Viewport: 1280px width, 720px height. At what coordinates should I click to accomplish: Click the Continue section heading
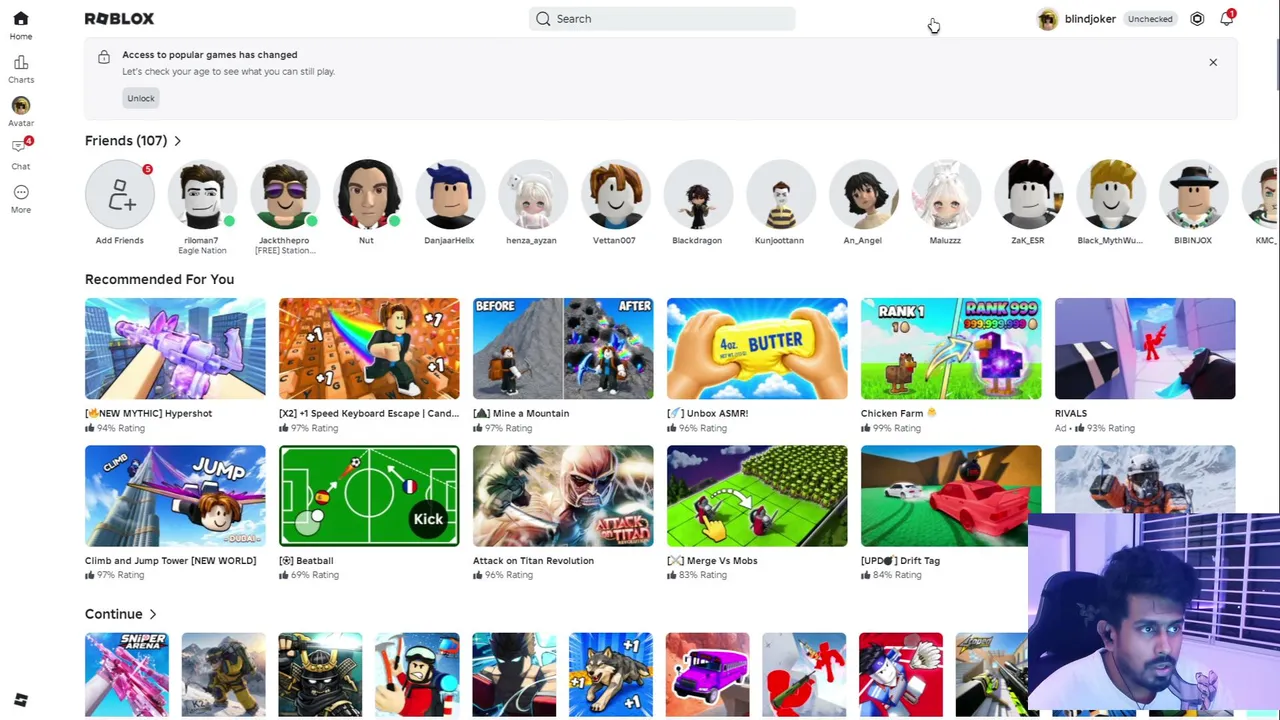[114, 614]
